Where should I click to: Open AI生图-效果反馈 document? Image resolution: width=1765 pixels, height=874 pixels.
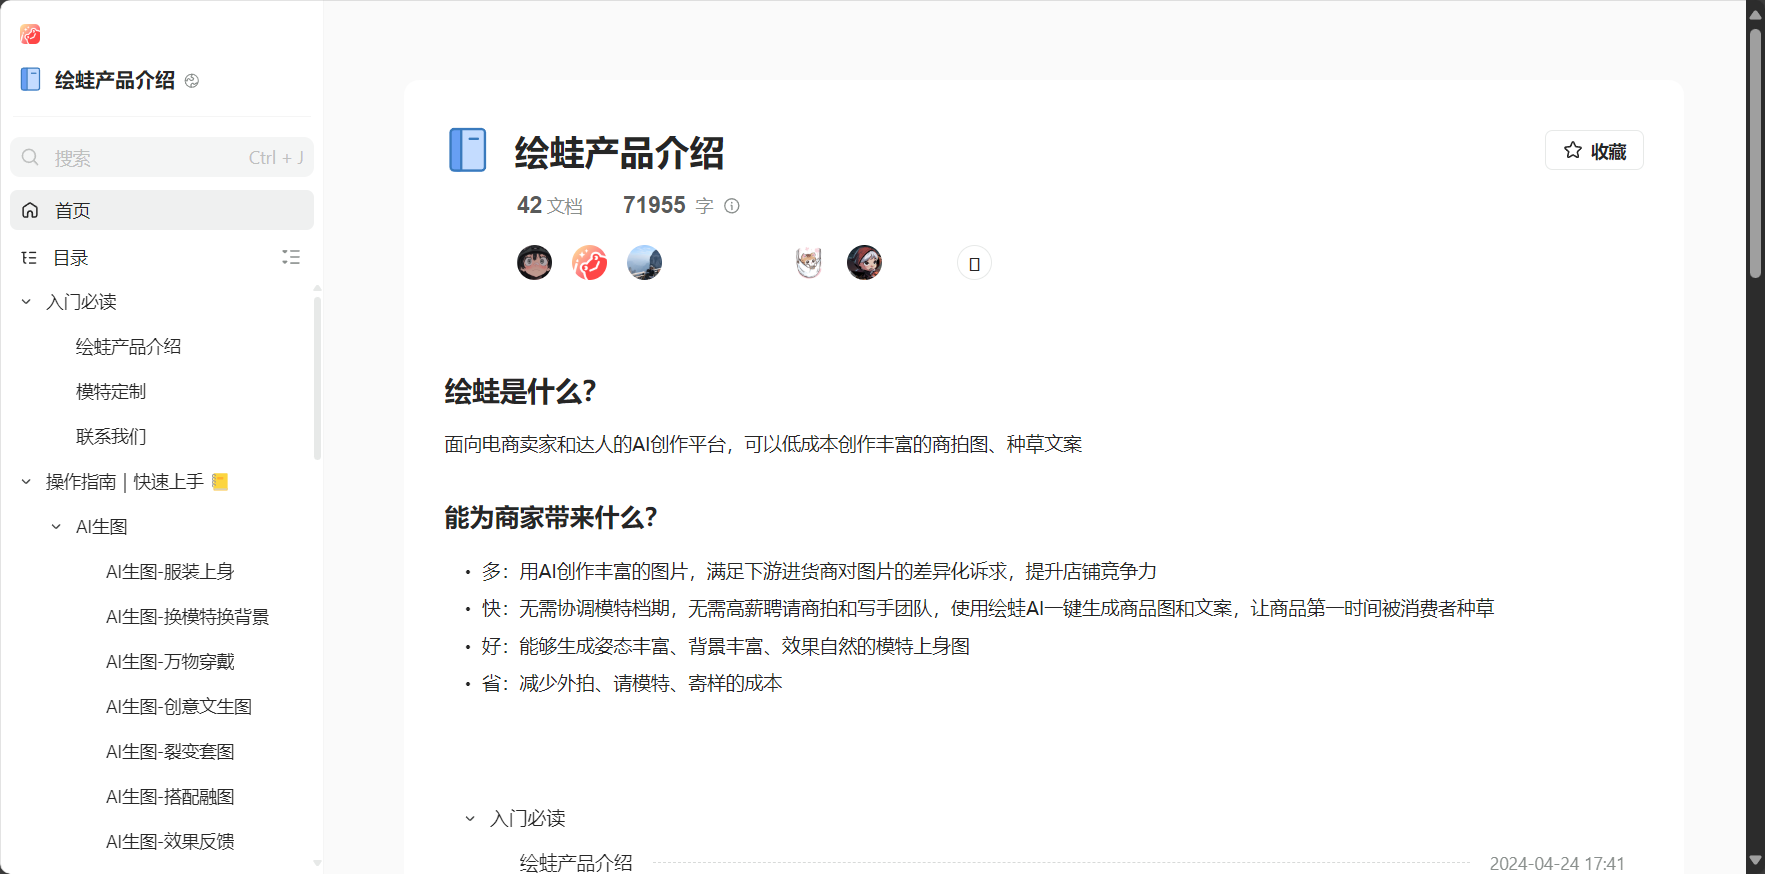click(x=170, y=841)
